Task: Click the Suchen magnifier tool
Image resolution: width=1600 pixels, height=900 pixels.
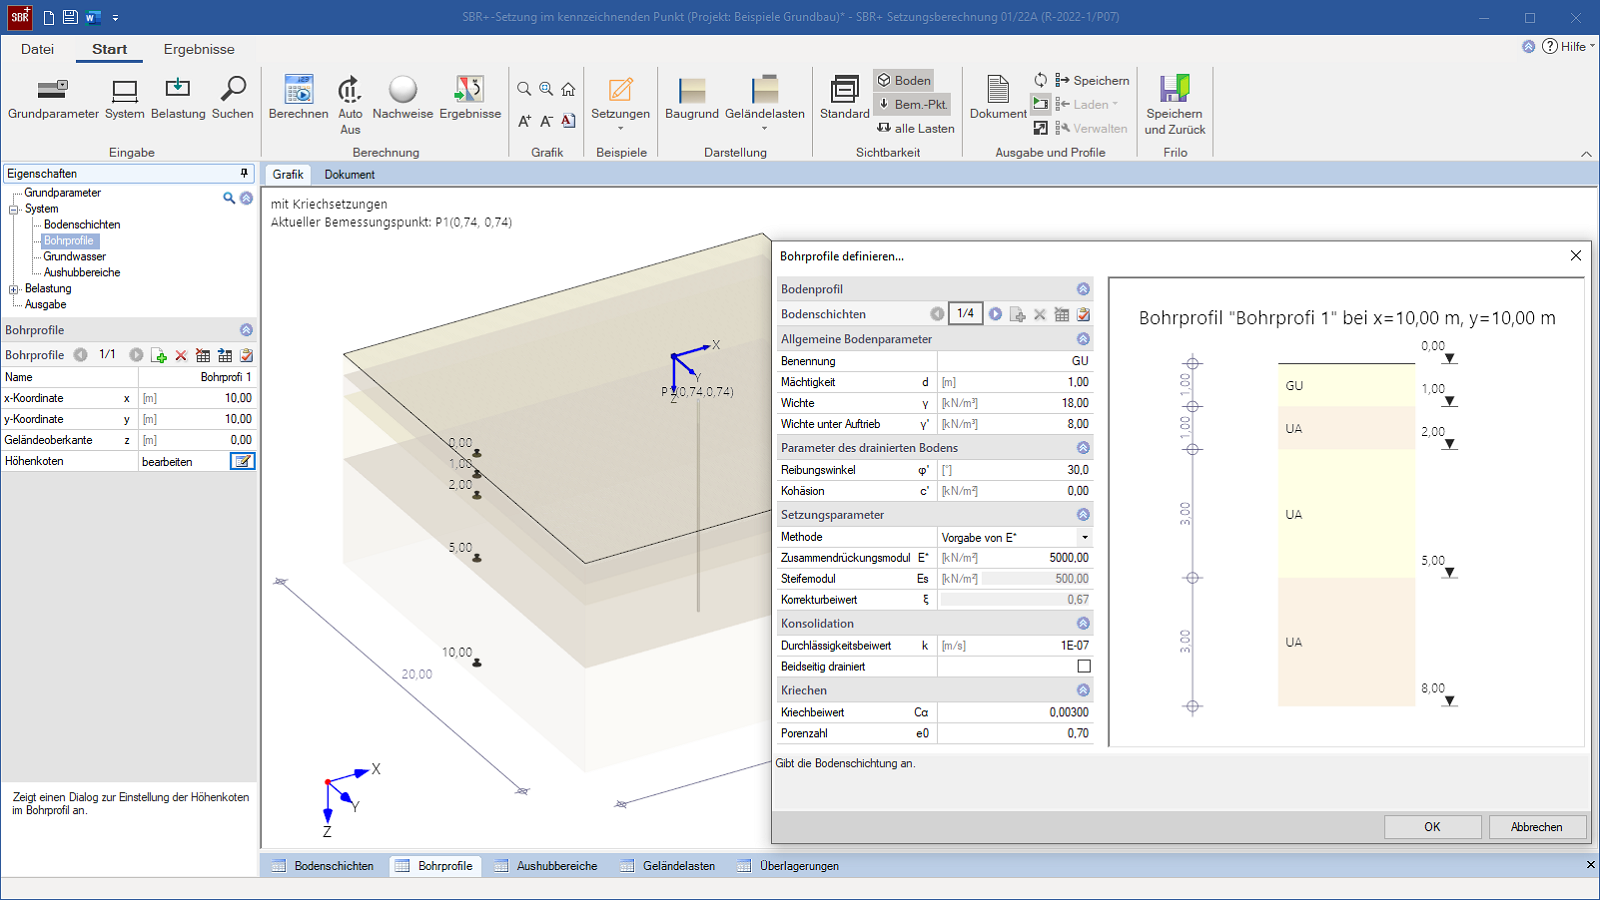Action: [x=233, y=98]
